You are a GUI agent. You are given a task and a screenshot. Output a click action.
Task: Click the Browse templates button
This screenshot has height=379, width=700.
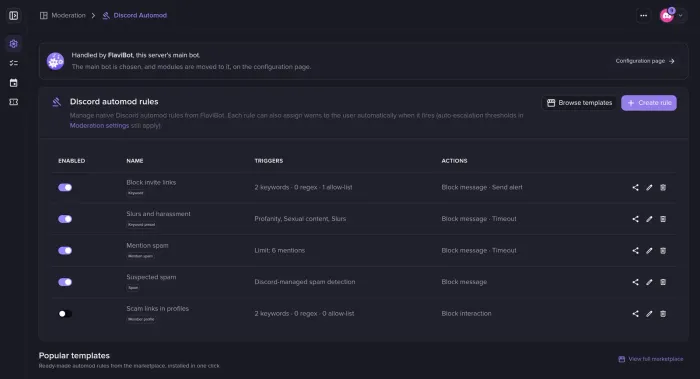coord(579,103)
